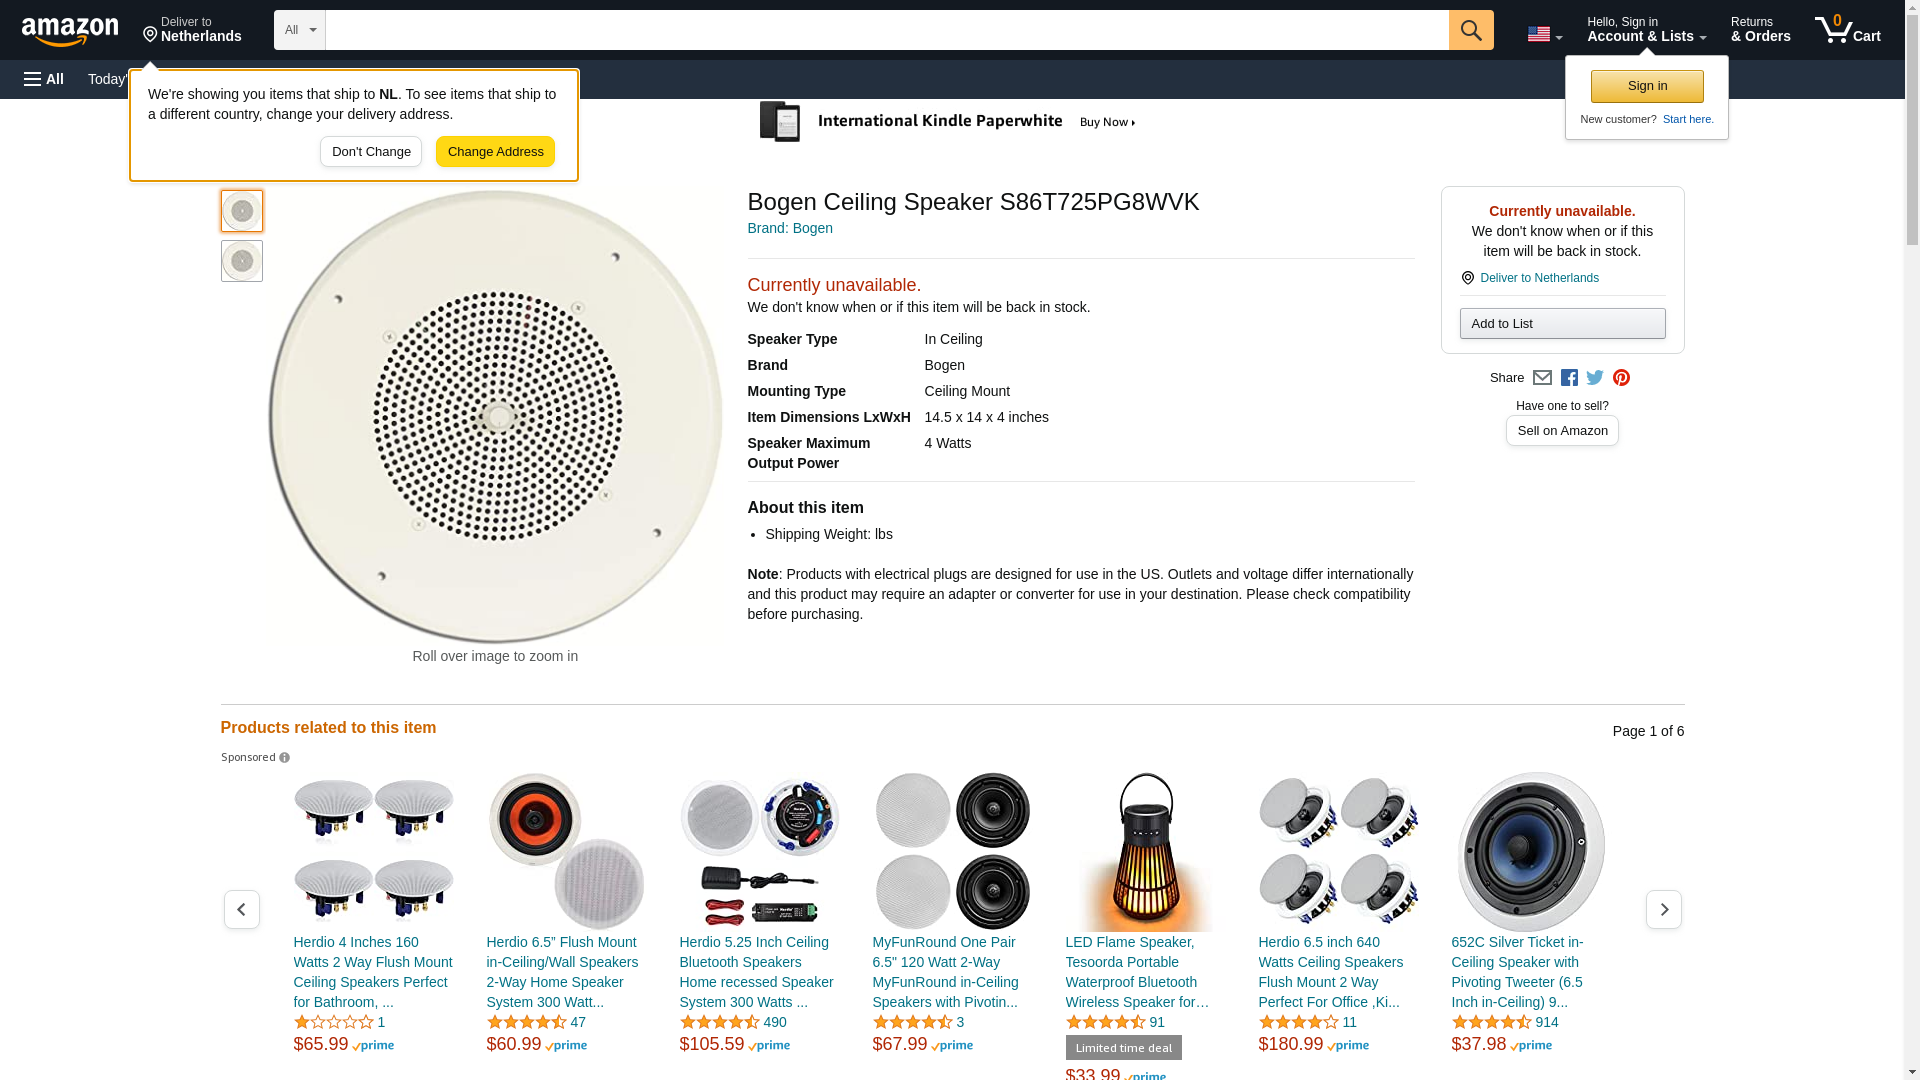Image resolution: width=1920 pixels, height=1080 pixels.
Task: Open the All hamburger menu
Action: pos(44,79)
